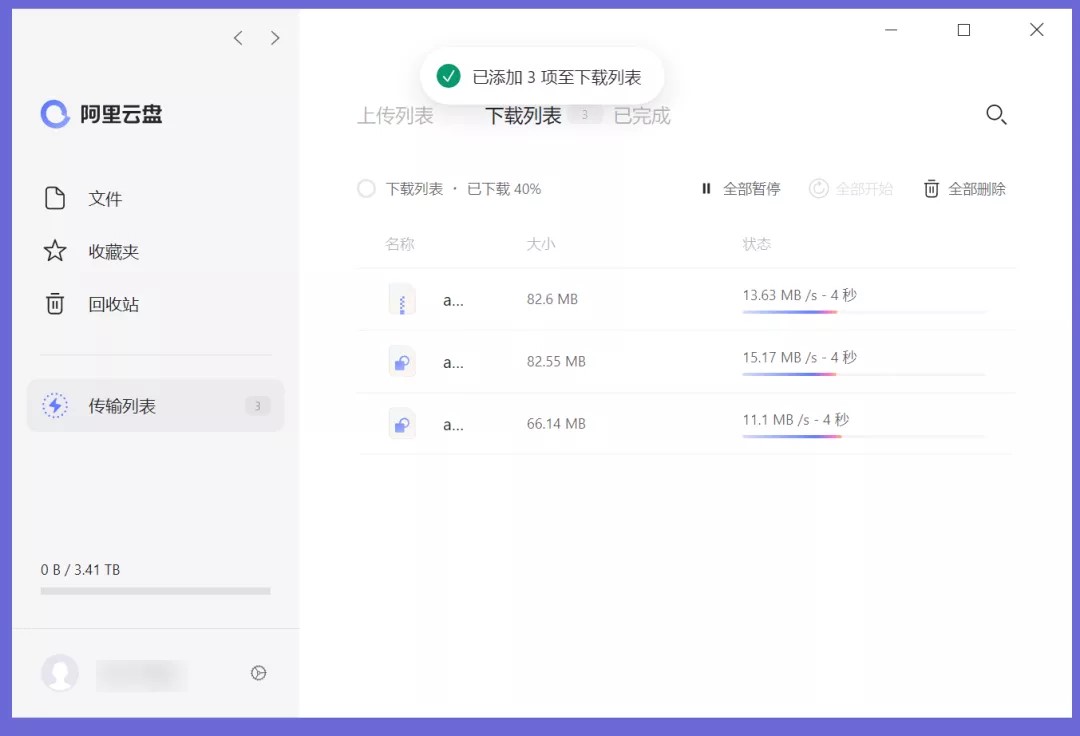
Task: Click the 大小 column header
Action: coord(541,243)
